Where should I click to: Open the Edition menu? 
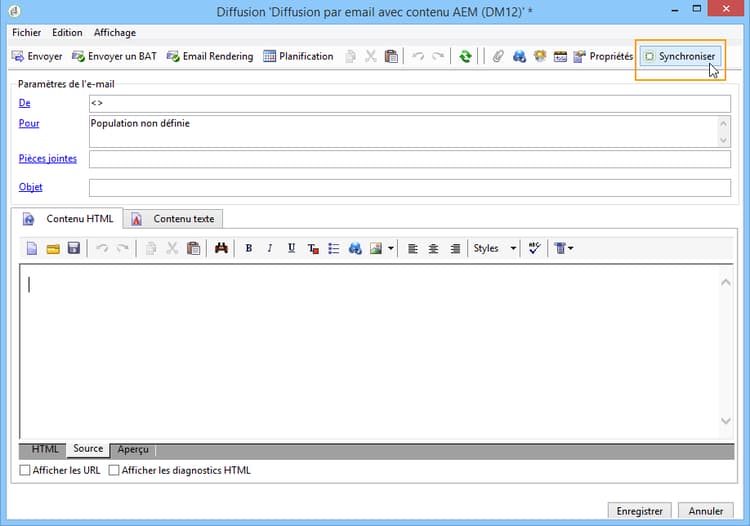point(67,33)
